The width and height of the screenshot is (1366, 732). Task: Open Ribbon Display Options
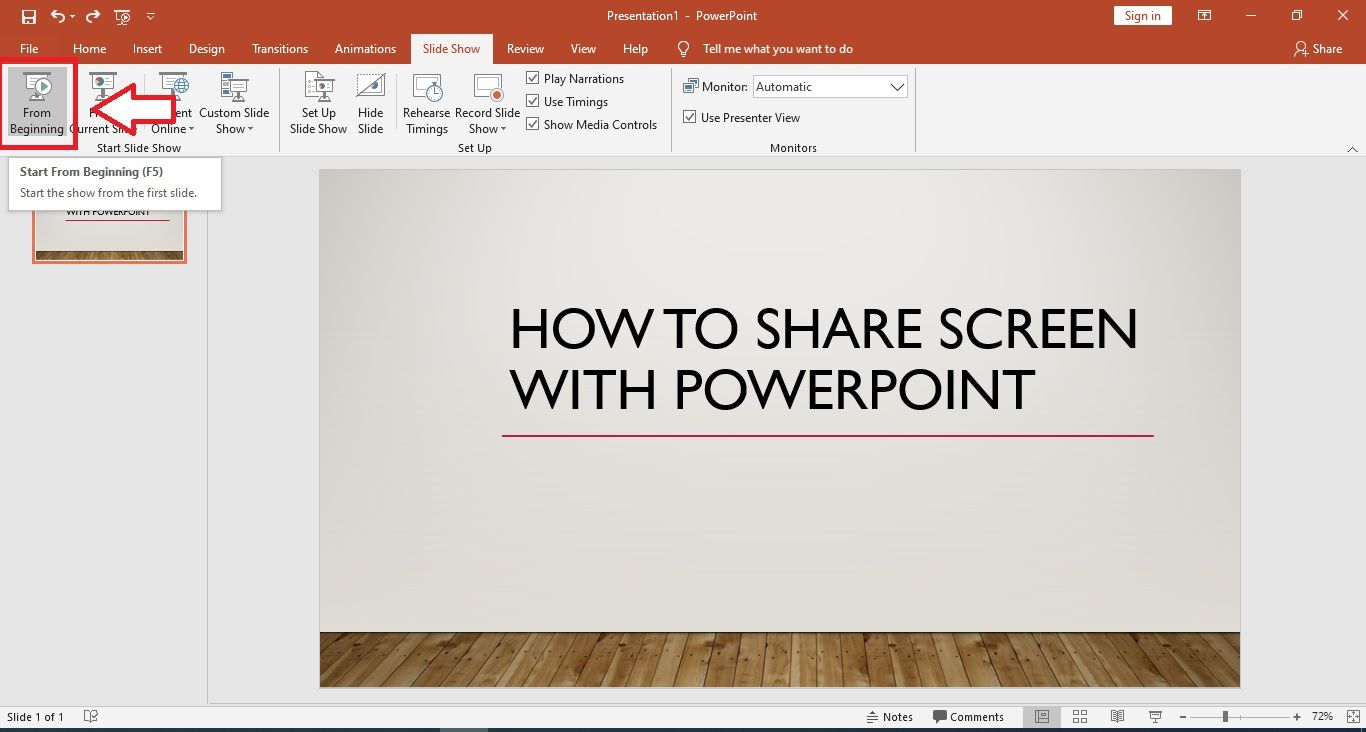1205,16
